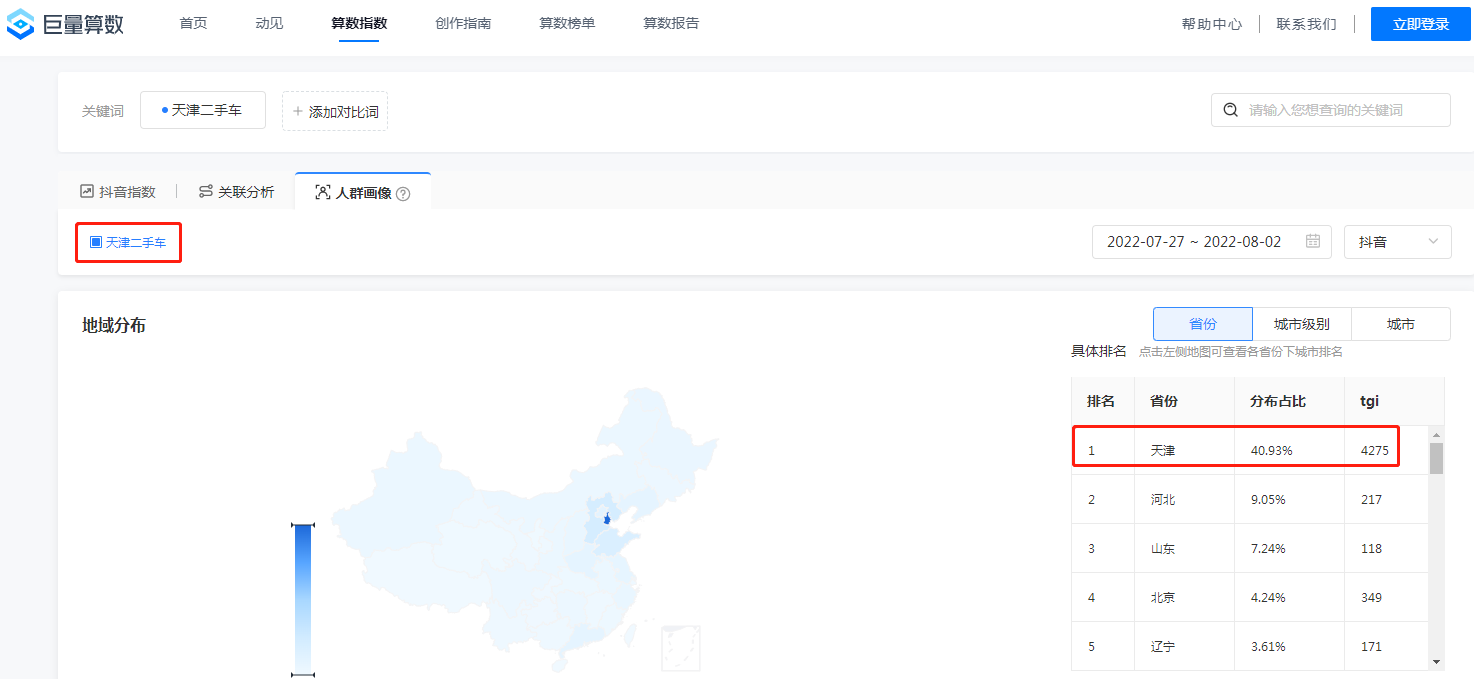Click the keyword search input field
1474x679 pixels.
[x=1331, y=110]
